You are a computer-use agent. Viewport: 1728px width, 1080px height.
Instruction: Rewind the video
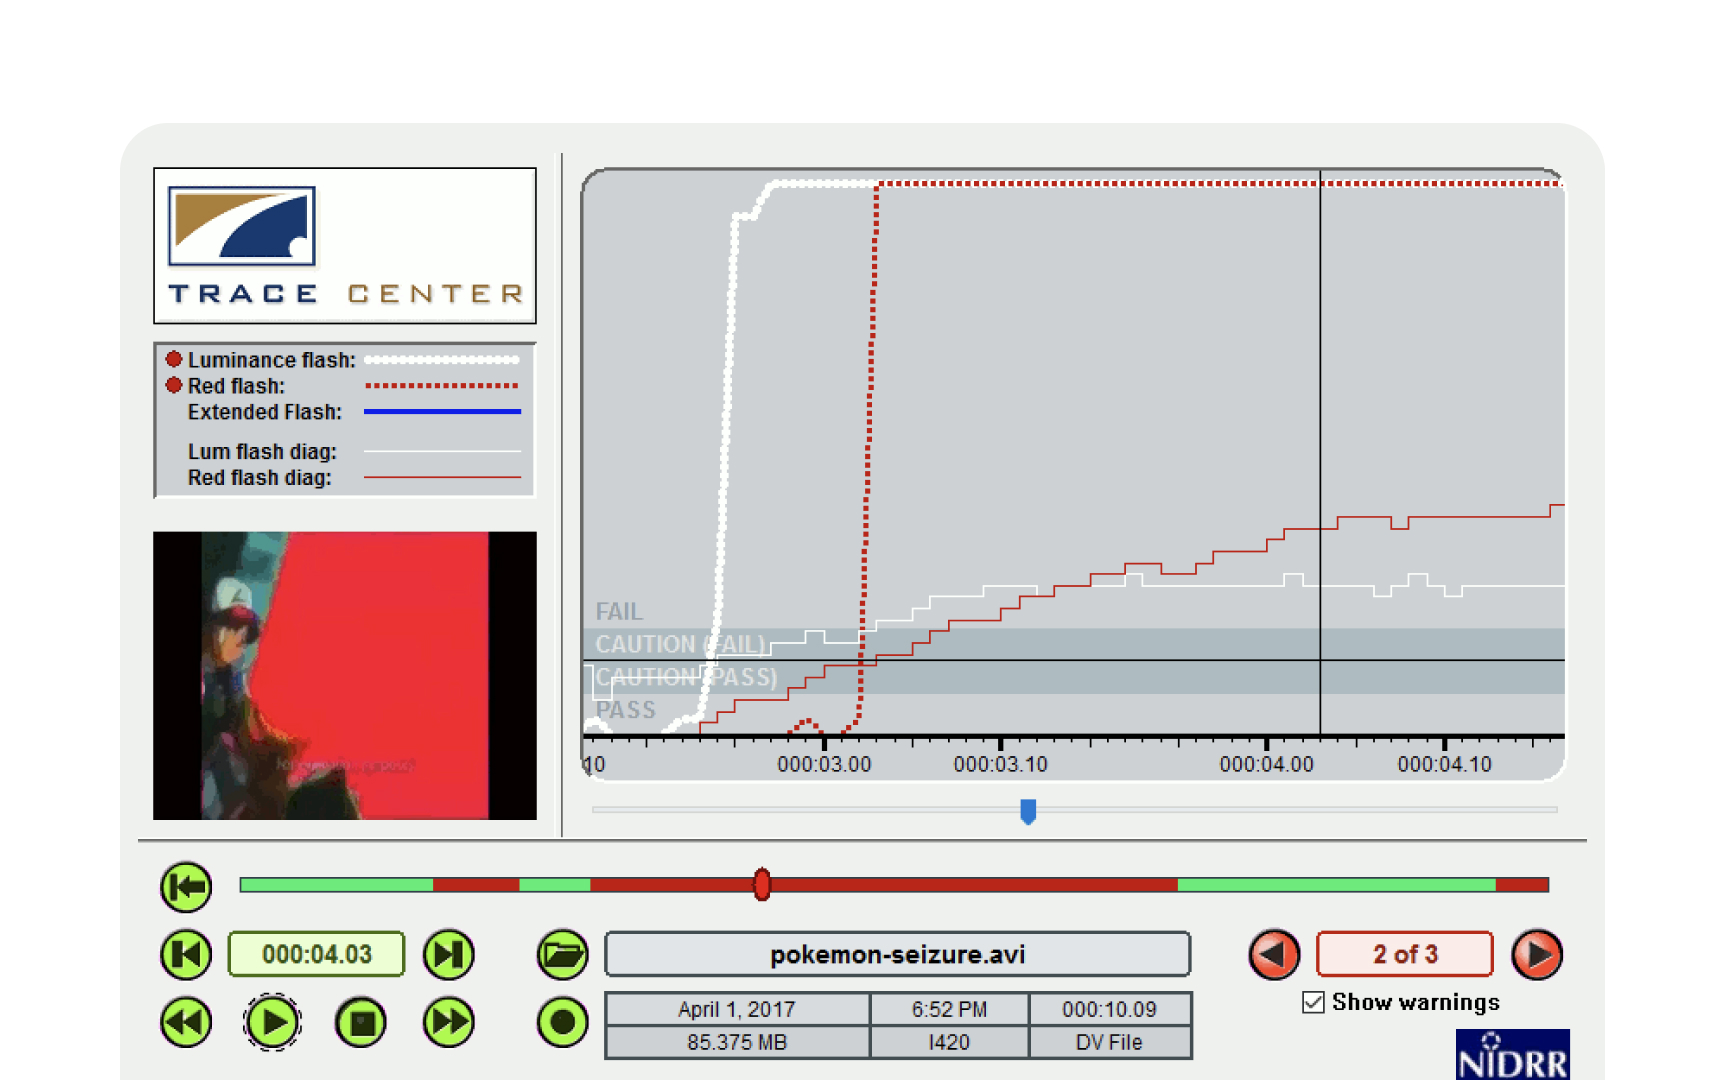click(184, 1022)
